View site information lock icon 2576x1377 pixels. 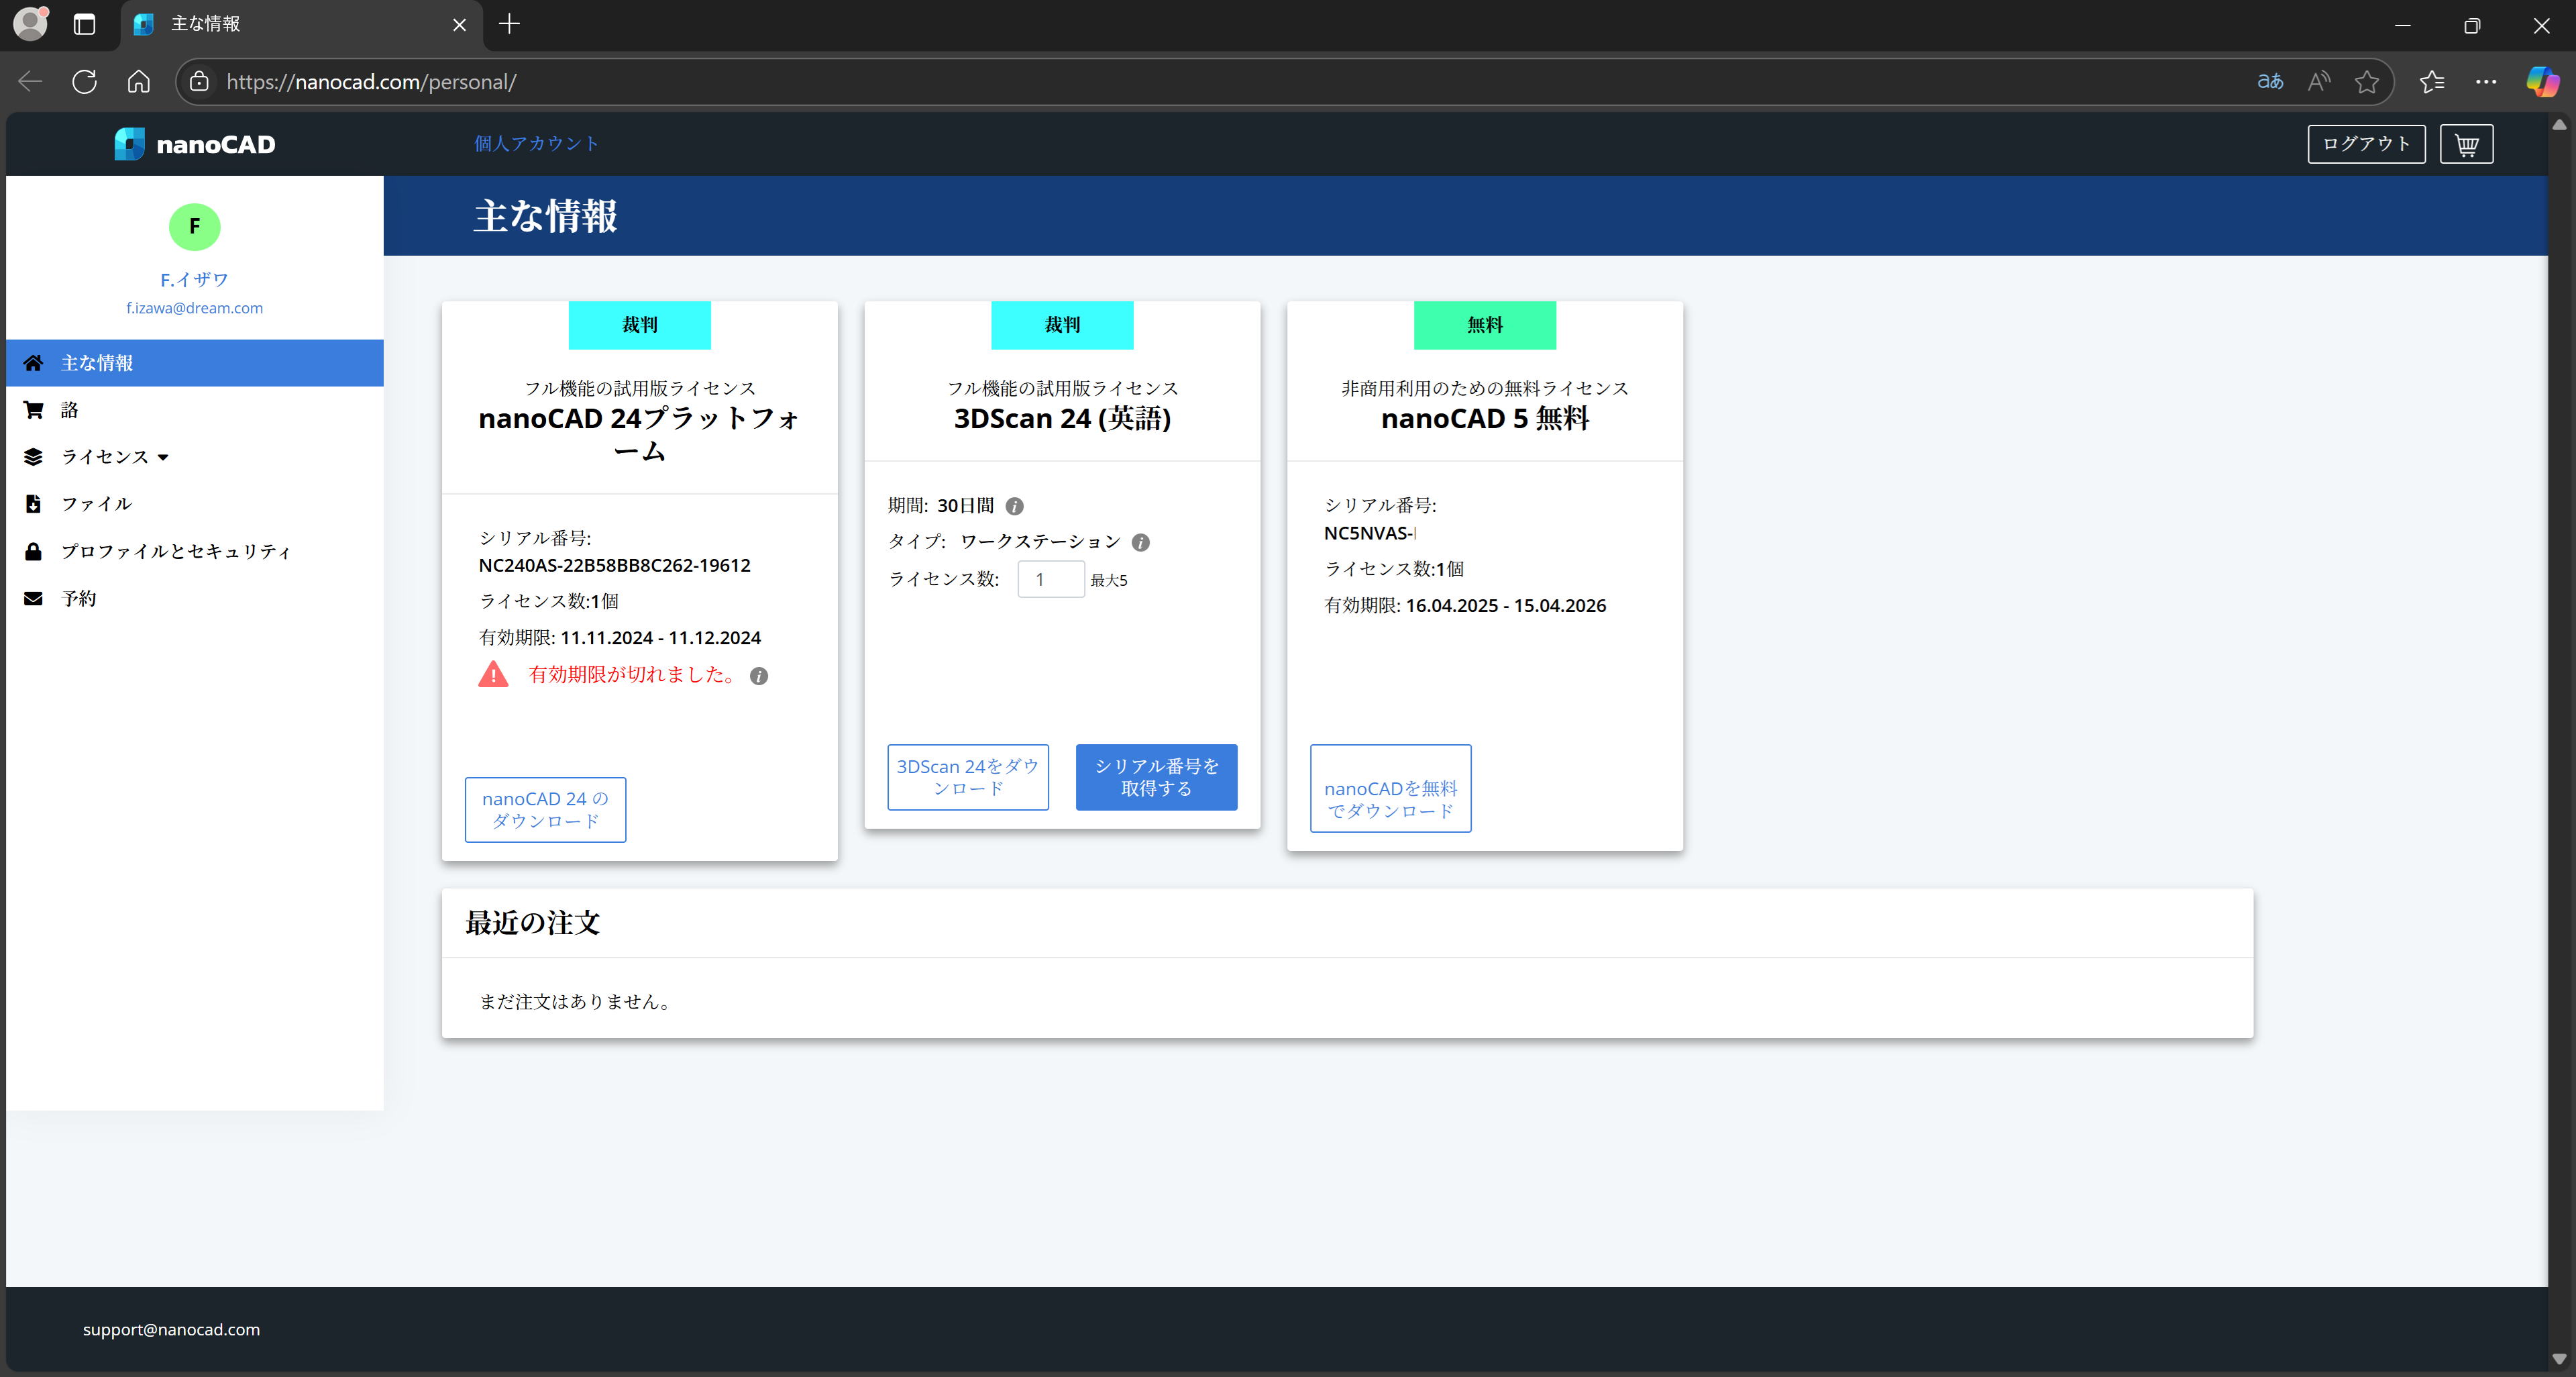click(x=200, y=82)
